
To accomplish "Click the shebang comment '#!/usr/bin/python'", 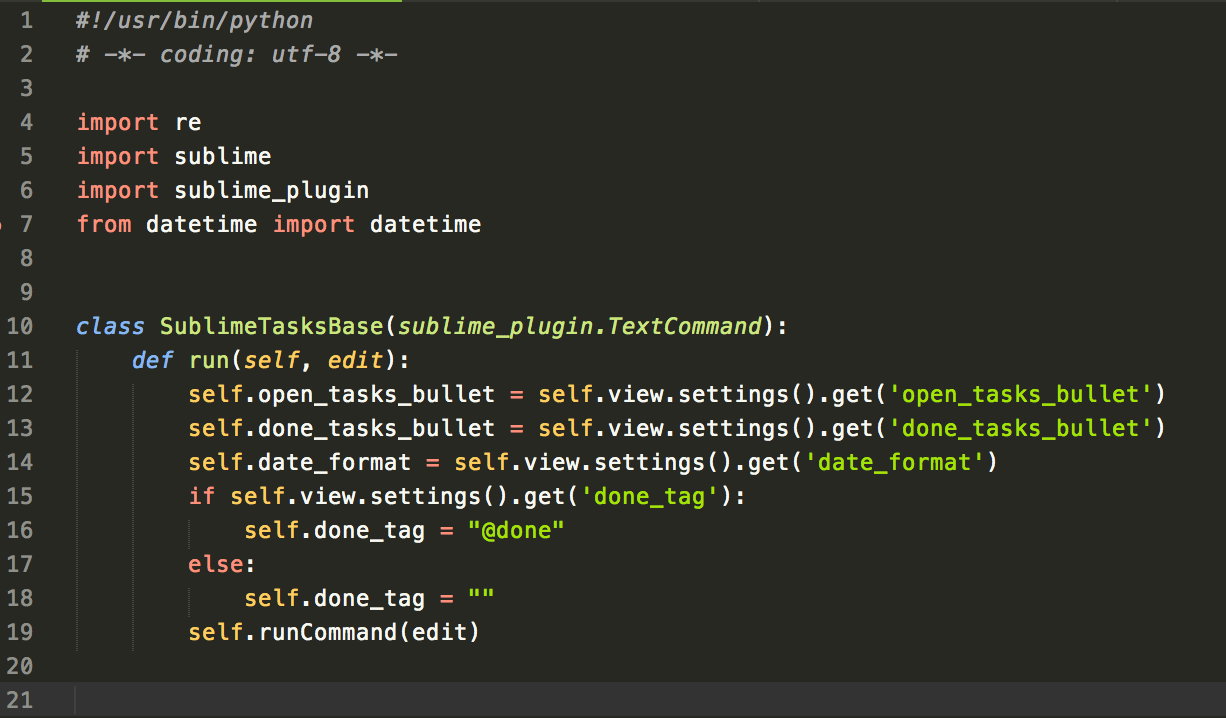I will [x=193, y=20].
